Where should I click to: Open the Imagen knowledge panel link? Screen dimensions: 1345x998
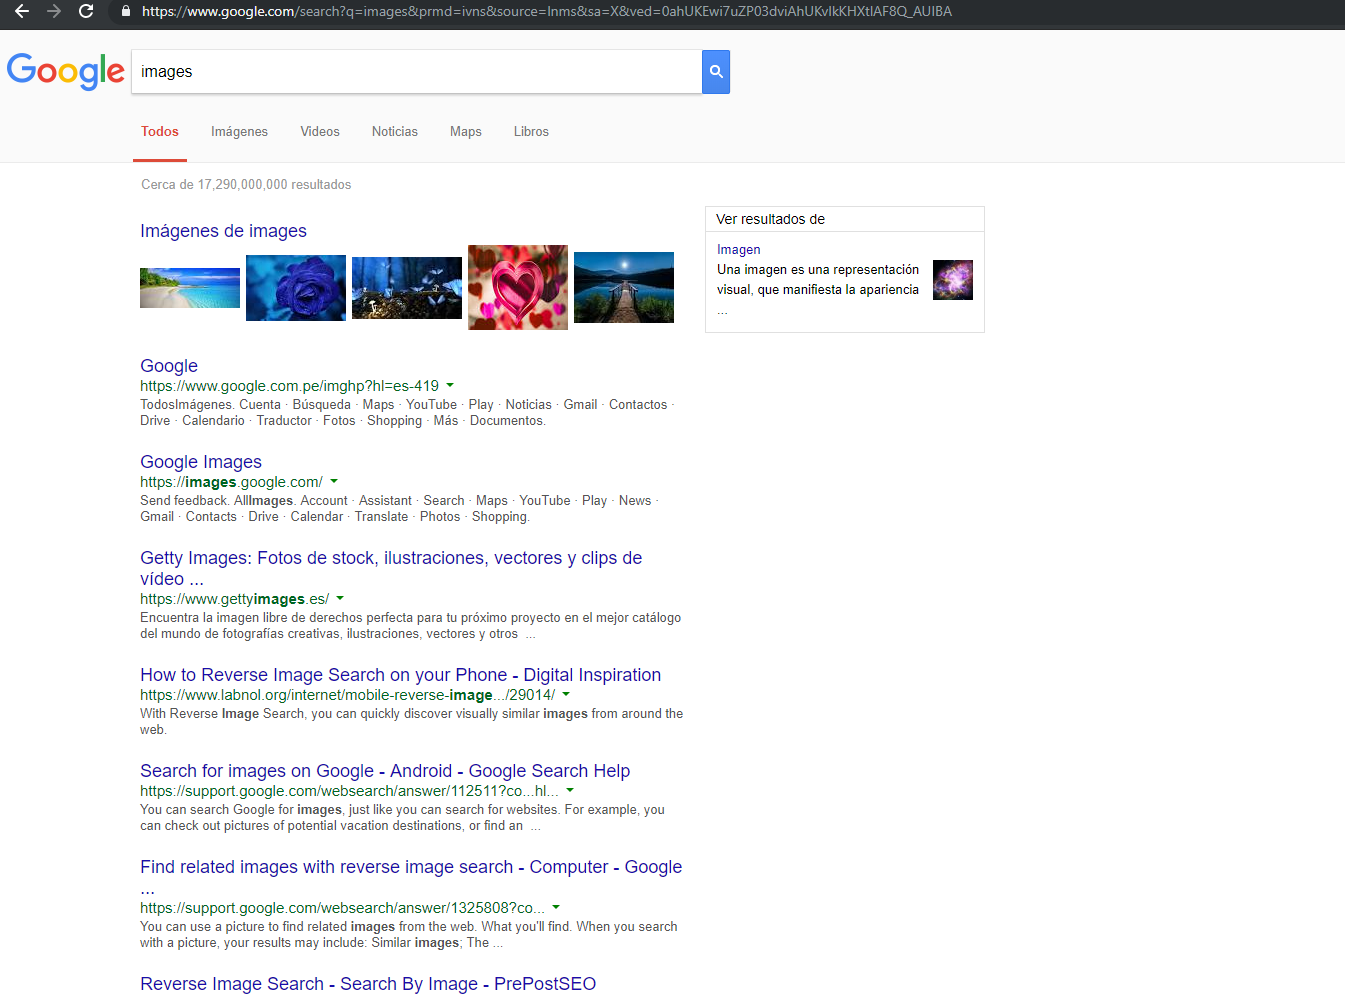coord(739,250)
